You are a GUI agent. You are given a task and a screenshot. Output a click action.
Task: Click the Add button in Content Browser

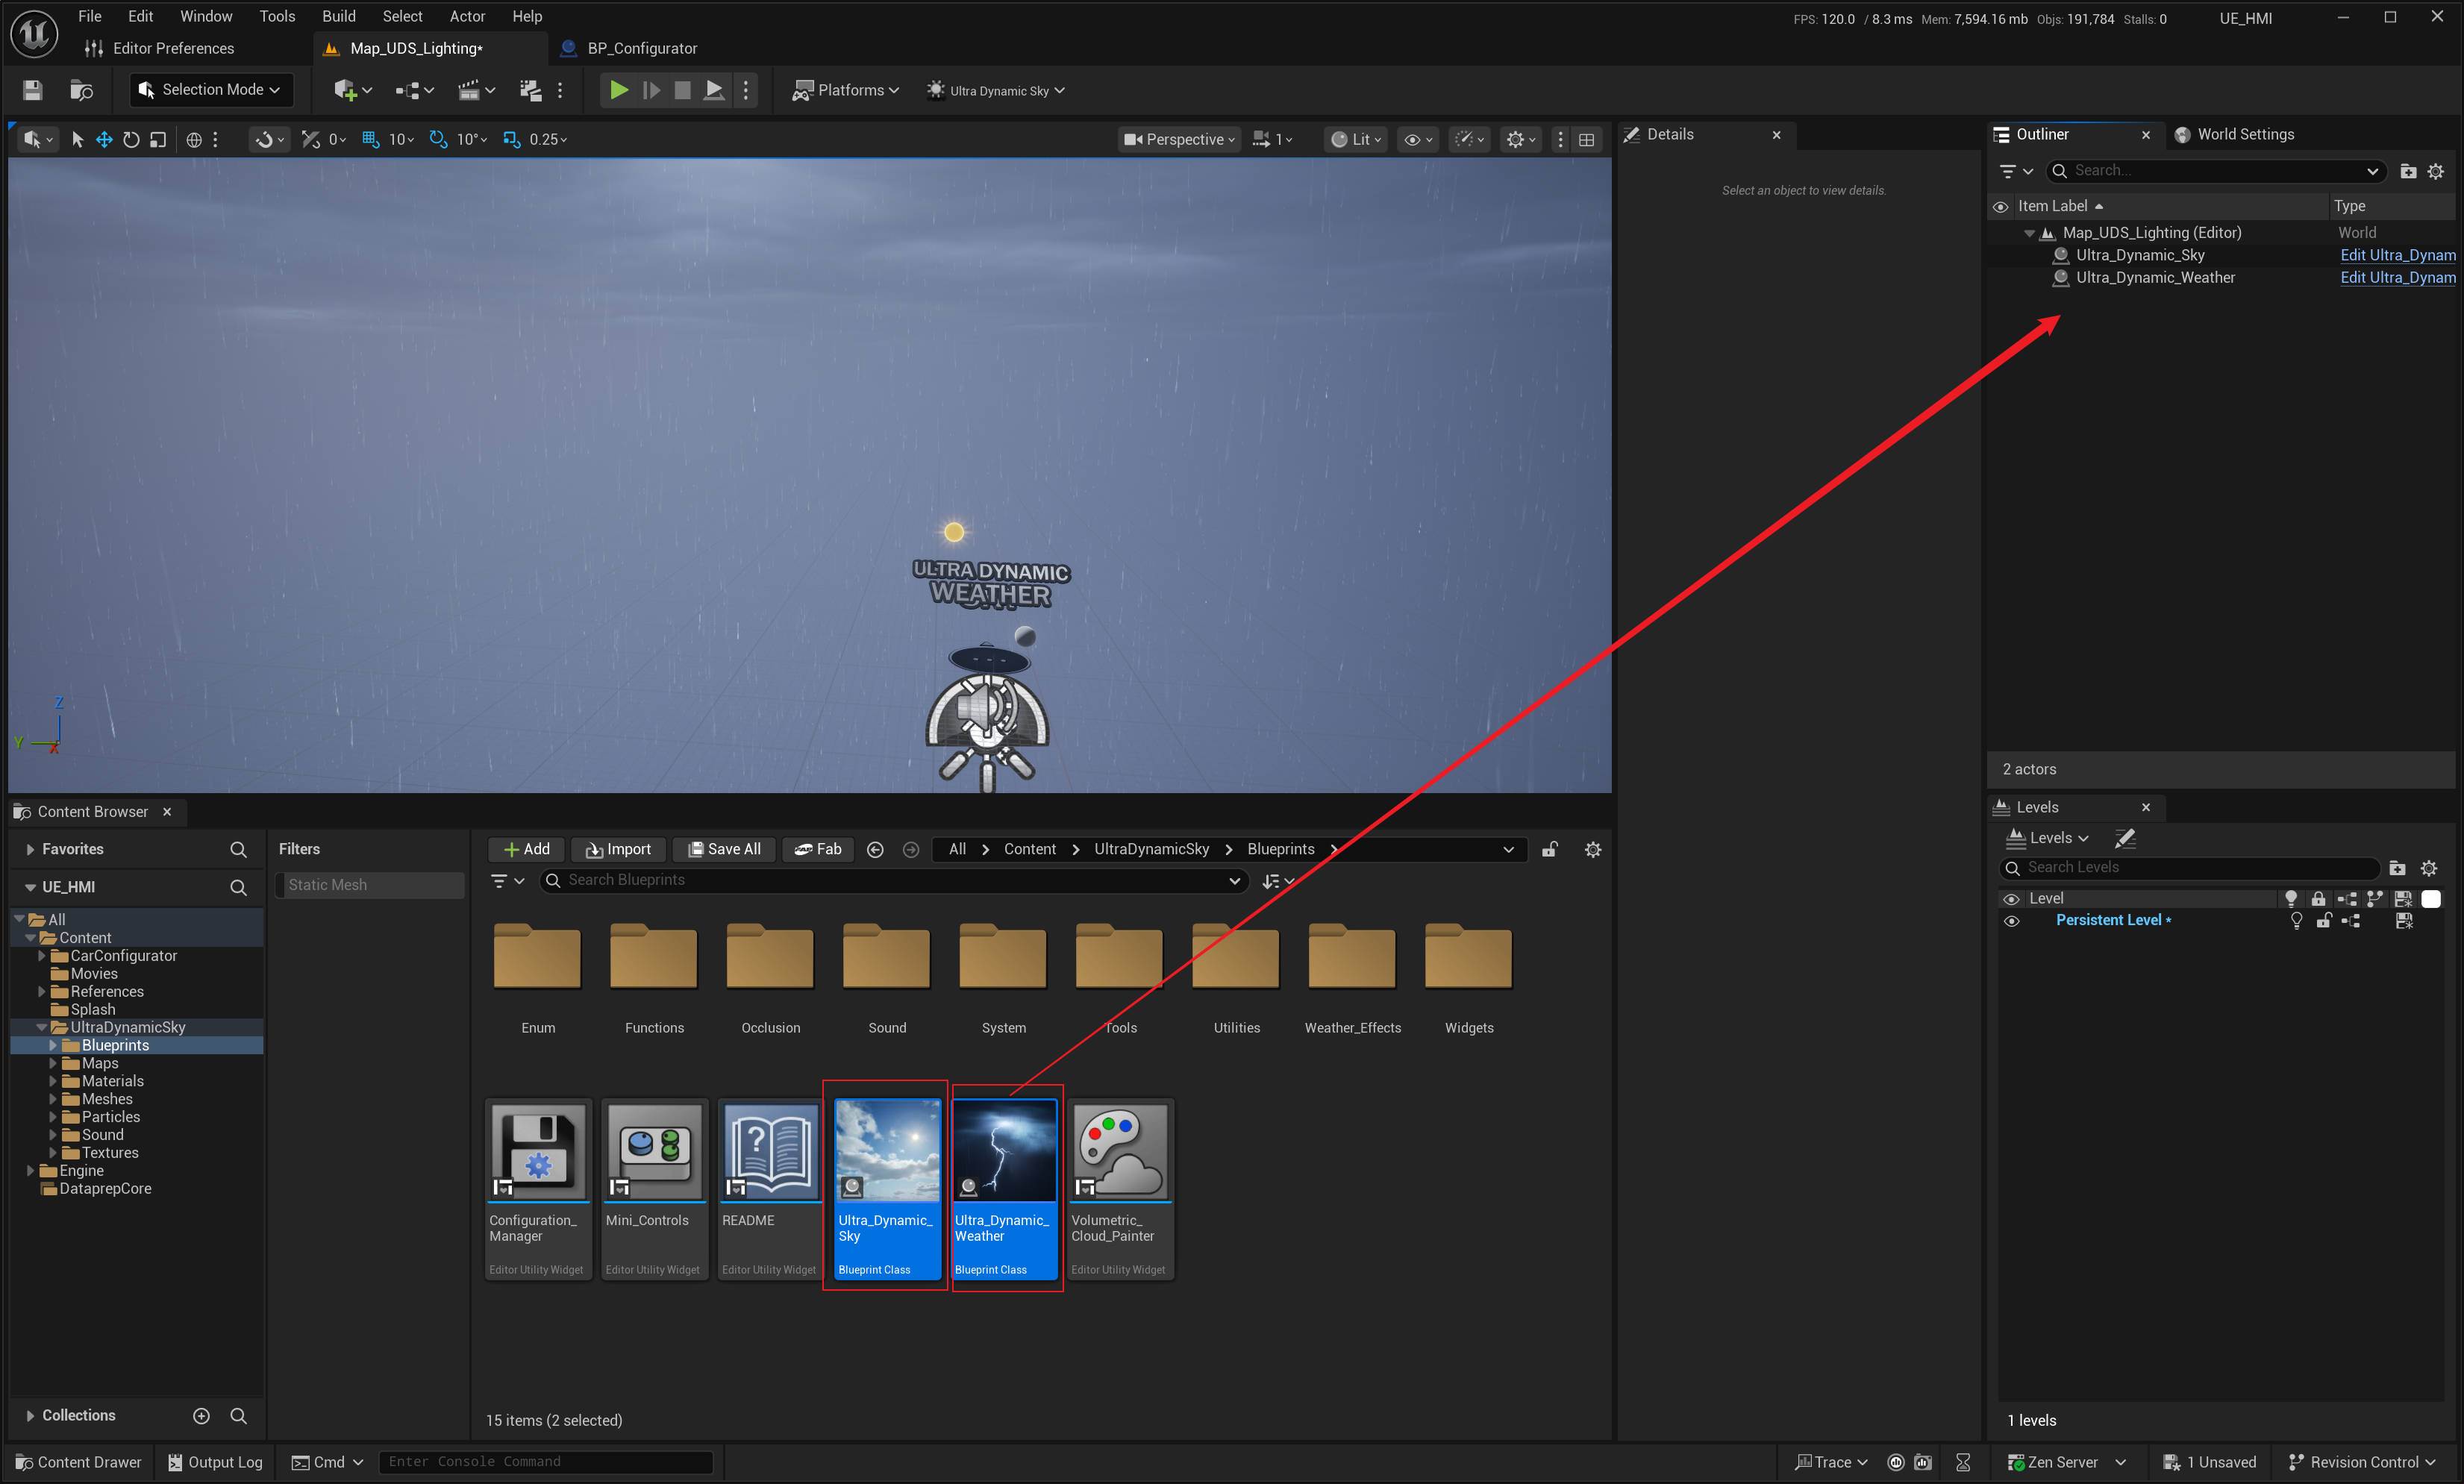(527, 849)
